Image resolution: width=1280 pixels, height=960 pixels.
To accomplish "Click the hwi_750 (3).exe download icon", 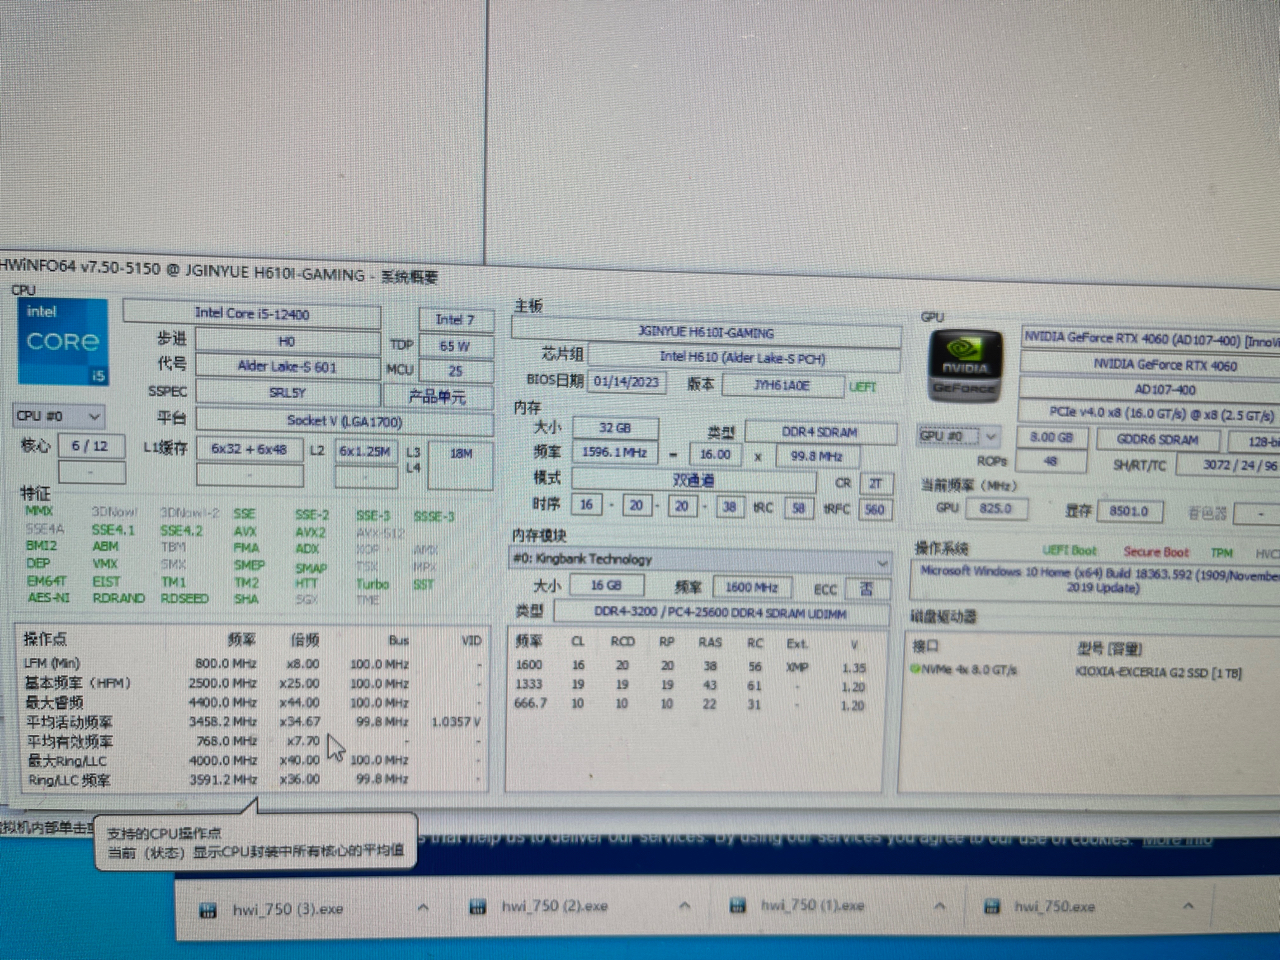I will pyautogui.click(x=208, y=907).
